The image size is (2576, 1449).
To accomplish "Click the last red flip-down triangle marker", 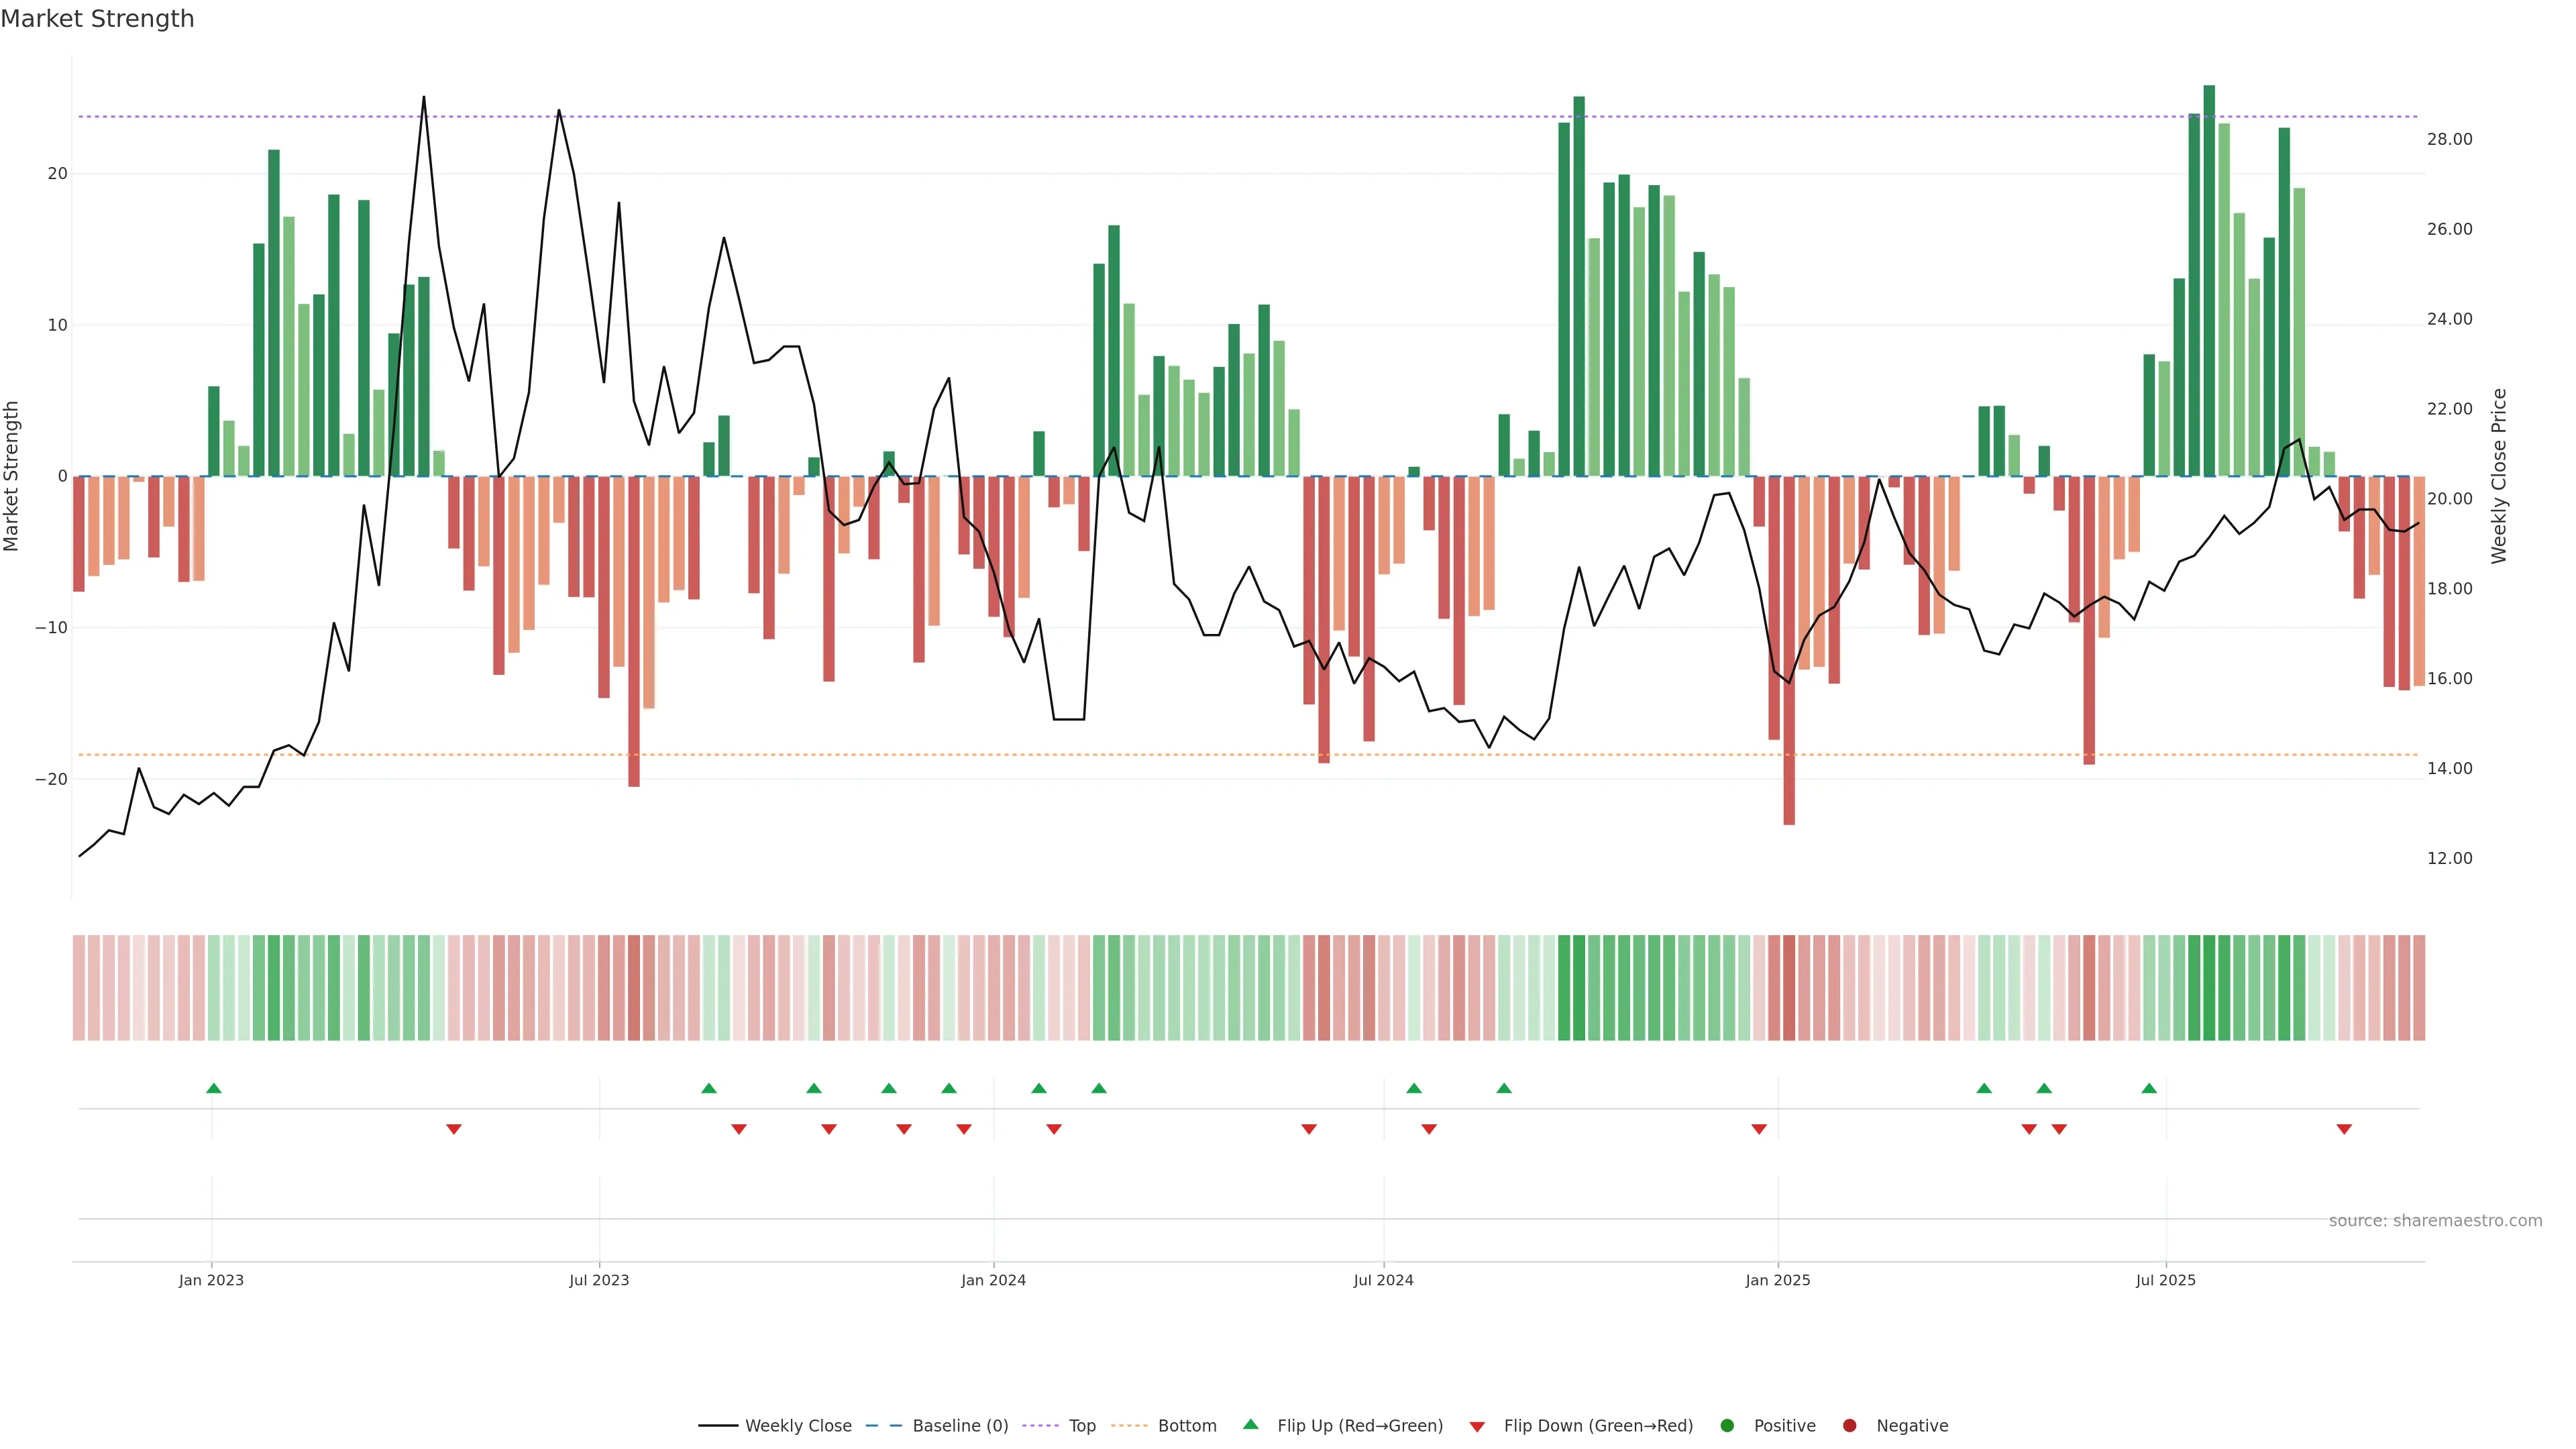I will [x=2344, y=1129].
